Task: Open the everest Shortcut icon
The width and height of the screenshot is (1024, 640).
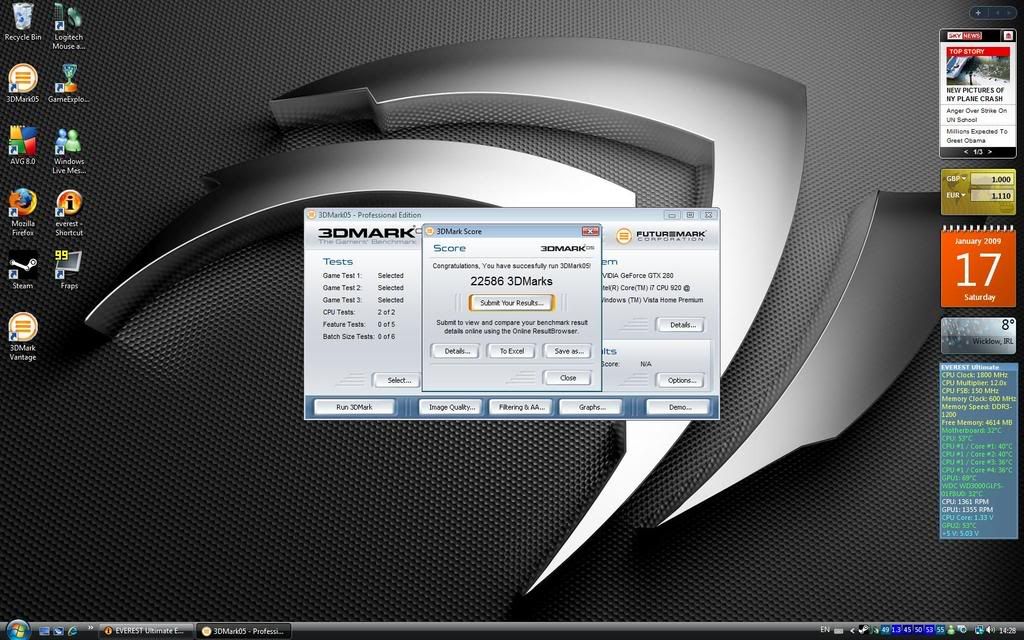Action: tap(69, 212)
